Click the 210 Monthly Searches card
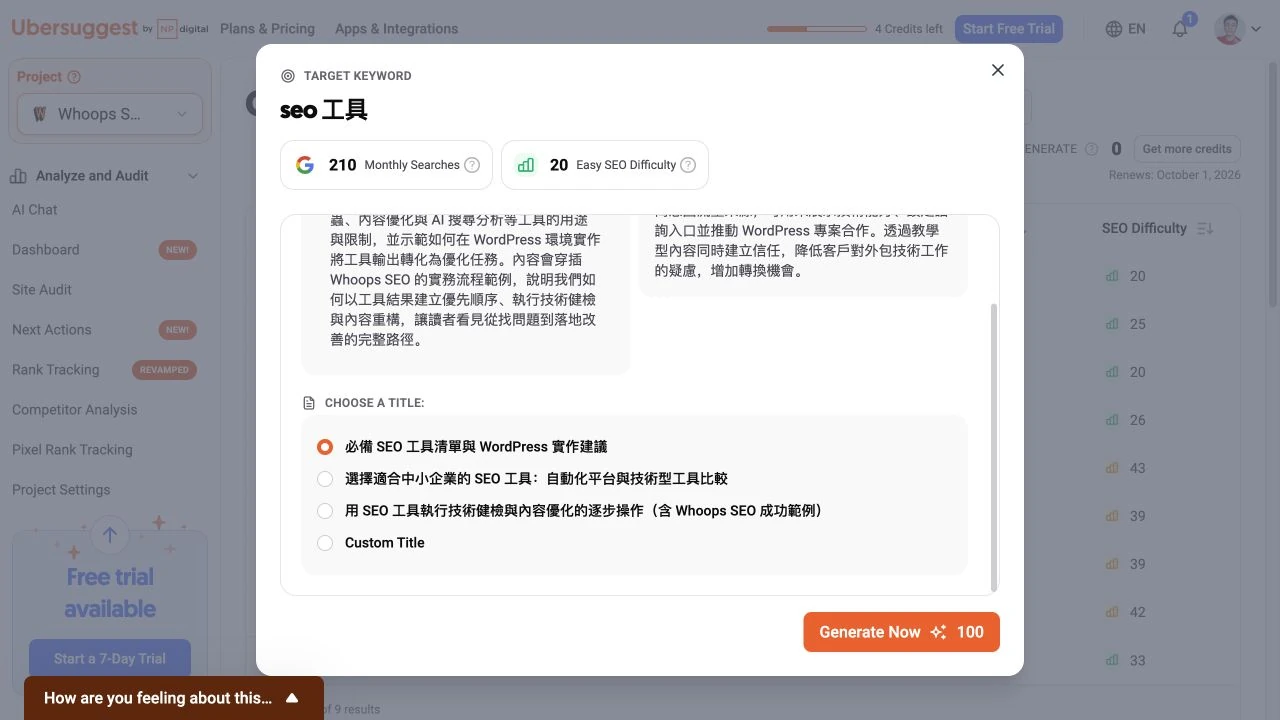The height and width of the screenshot is (720, 1280). coord(386,165)
